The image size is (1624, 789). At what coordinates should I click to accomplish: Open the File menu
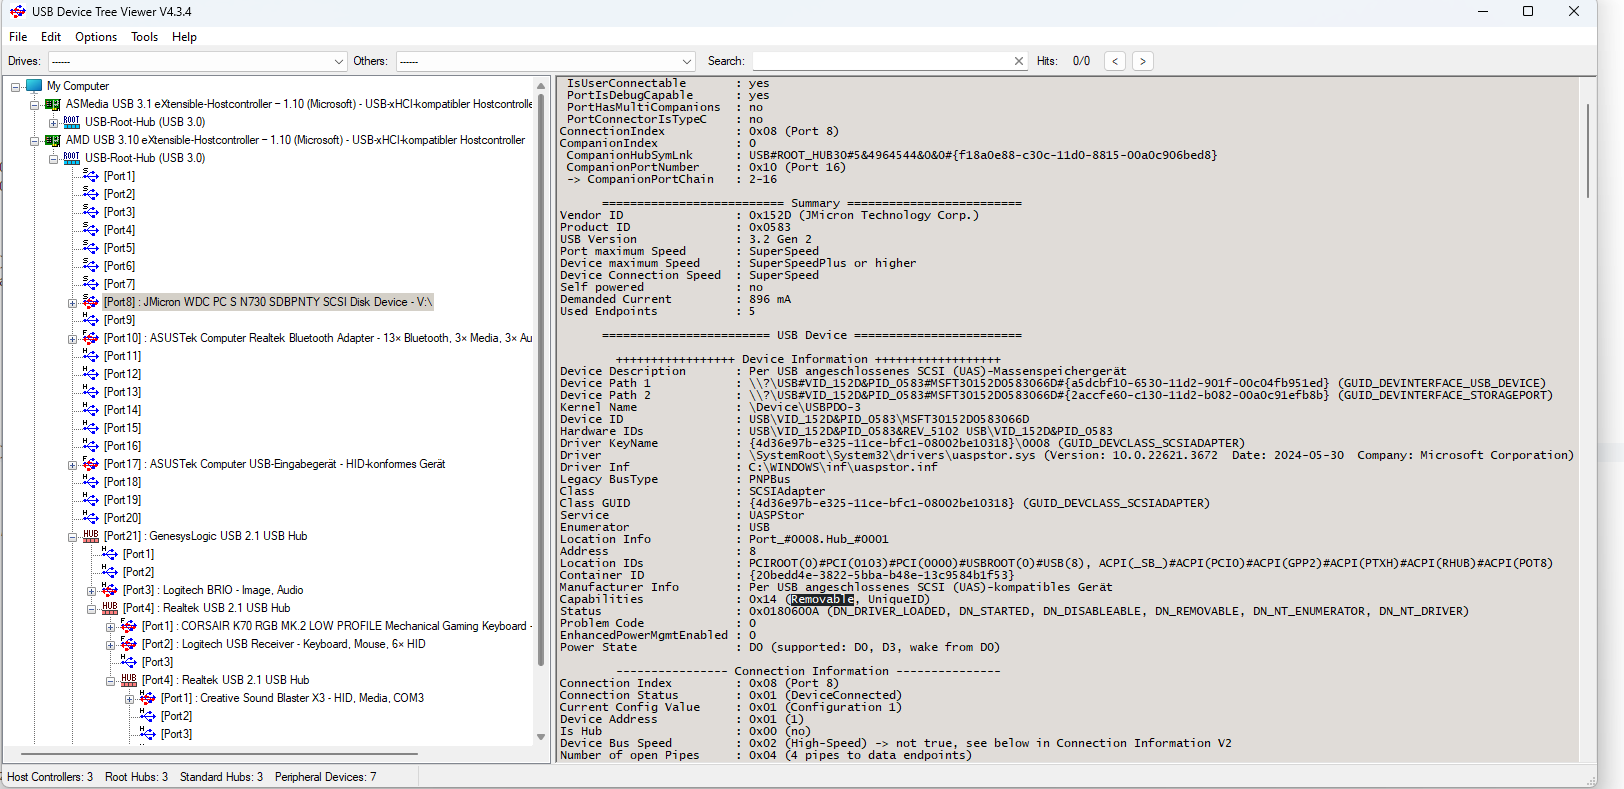tap(18, 37)
